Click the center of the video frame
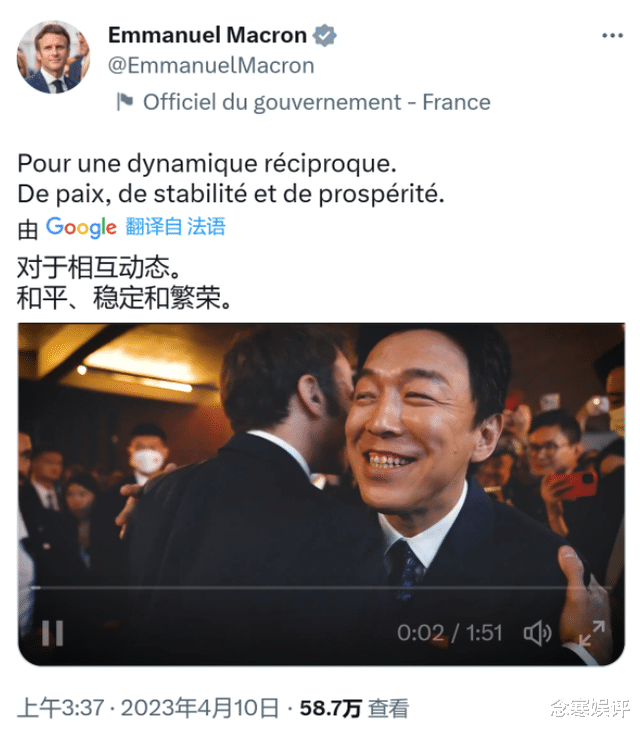 (321, 494)
